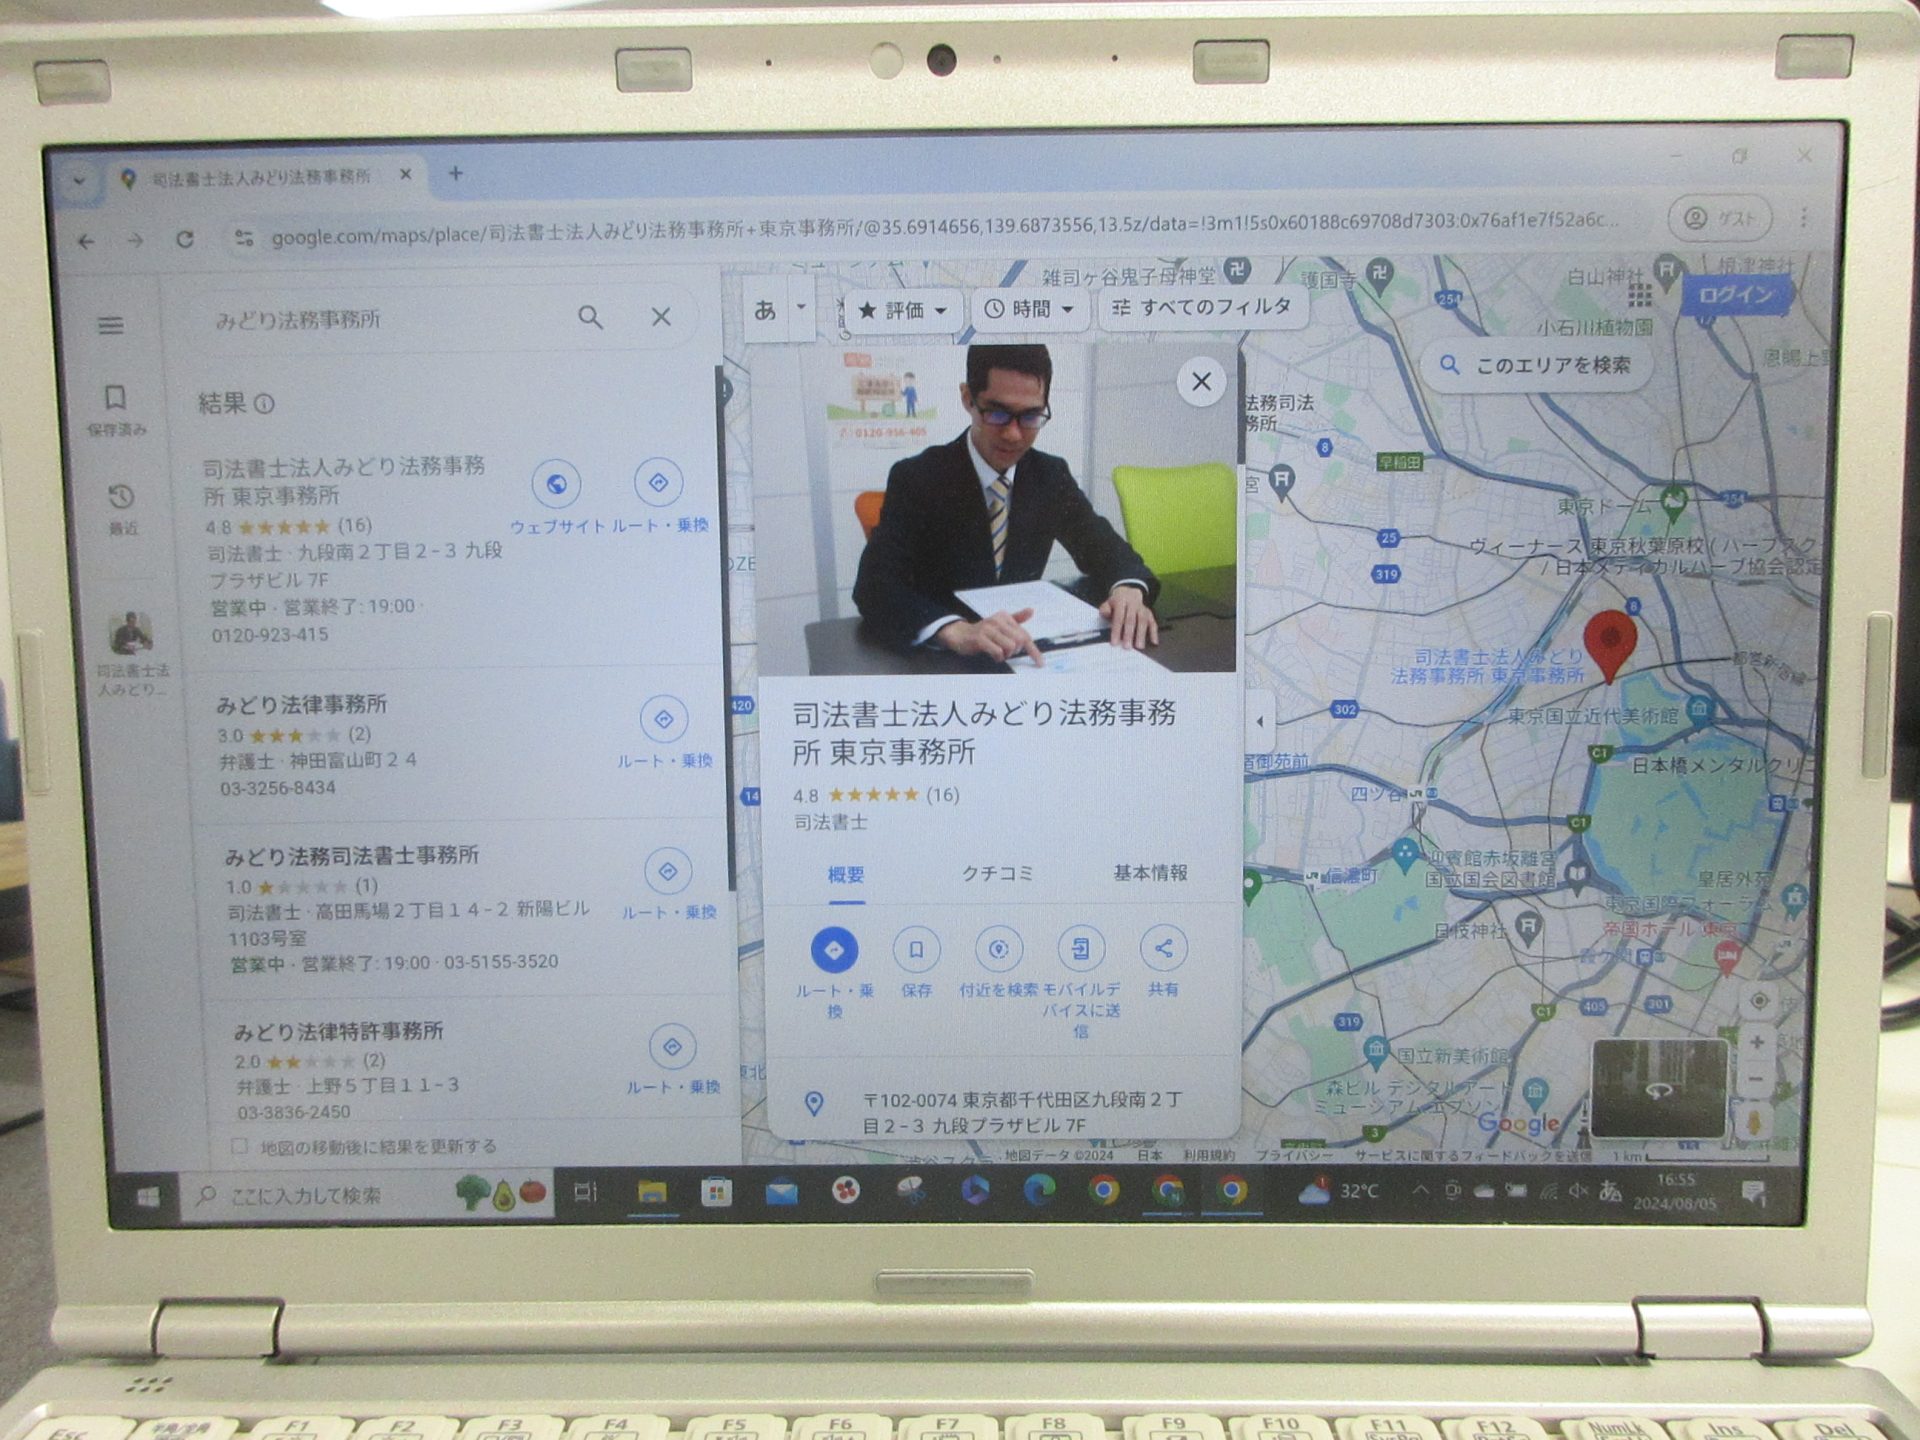Viewport: 1920px width, 1440px height.
Task: Click the red map pin marker
Action: [x=1610, y=645]
